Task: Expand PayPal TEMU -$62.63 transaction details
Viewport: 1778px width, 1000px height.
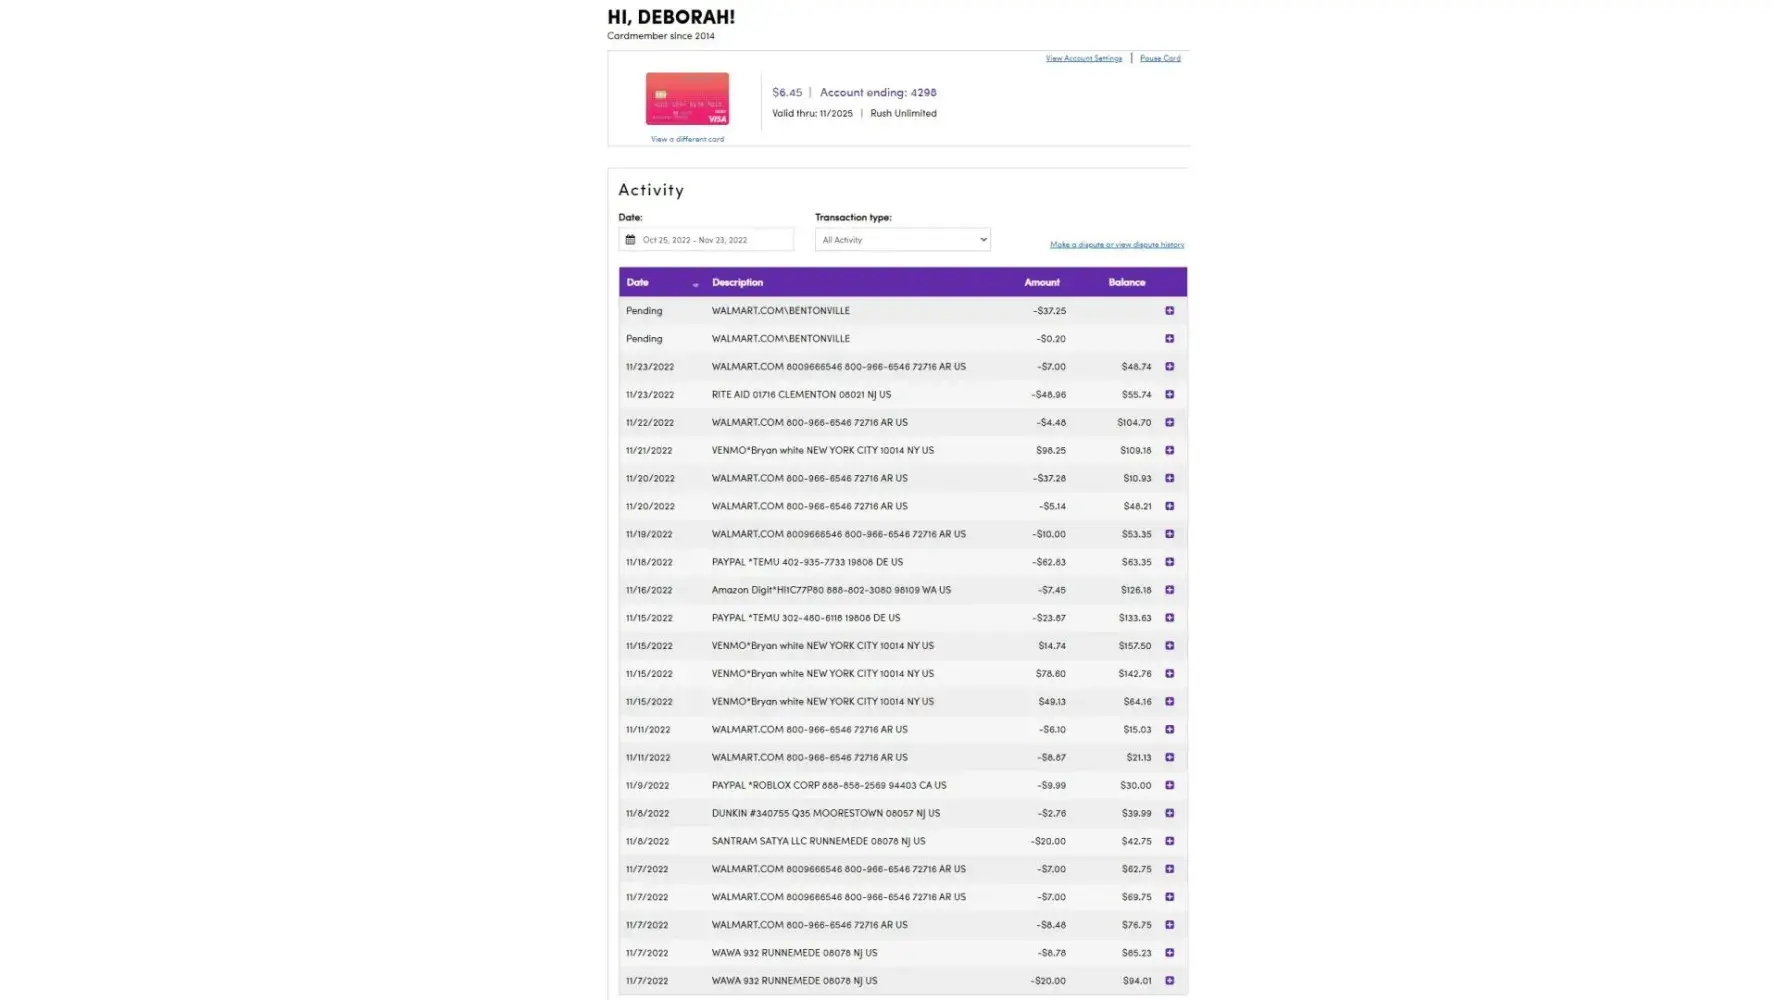Action: 1169,562
